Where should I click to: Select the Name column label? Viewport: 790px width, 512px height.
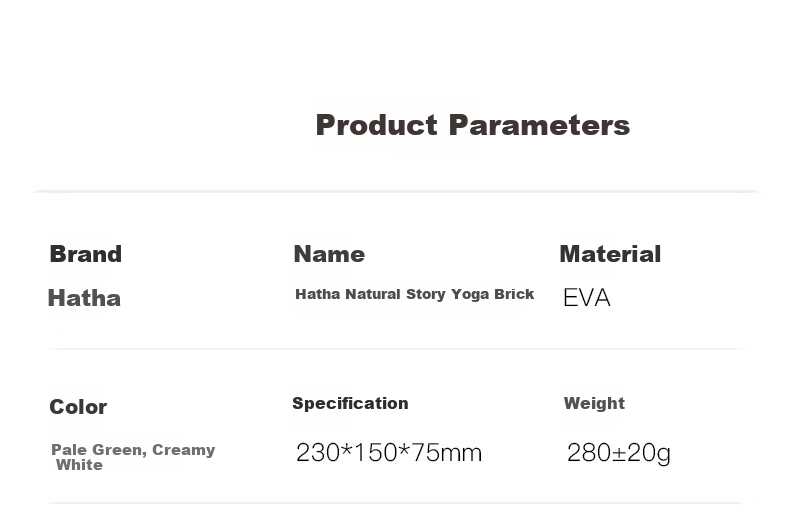click(x=329, y=253)
